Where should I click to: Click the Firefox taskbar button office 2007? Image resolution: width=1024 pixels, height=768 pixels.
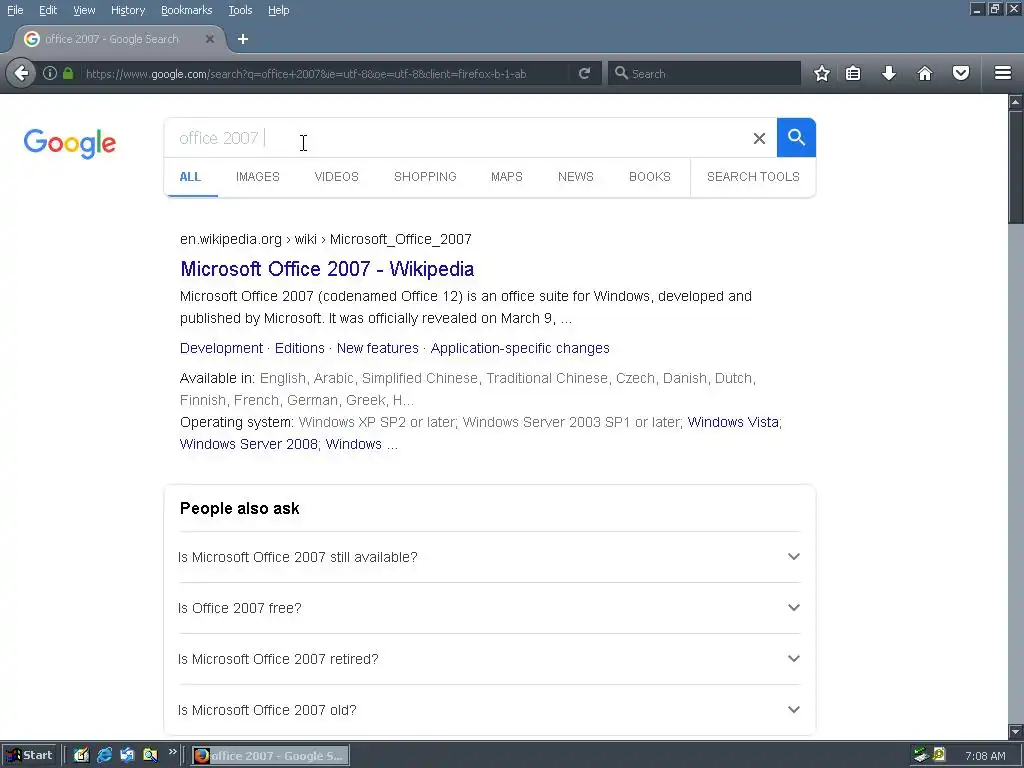[x=270, y=756]
